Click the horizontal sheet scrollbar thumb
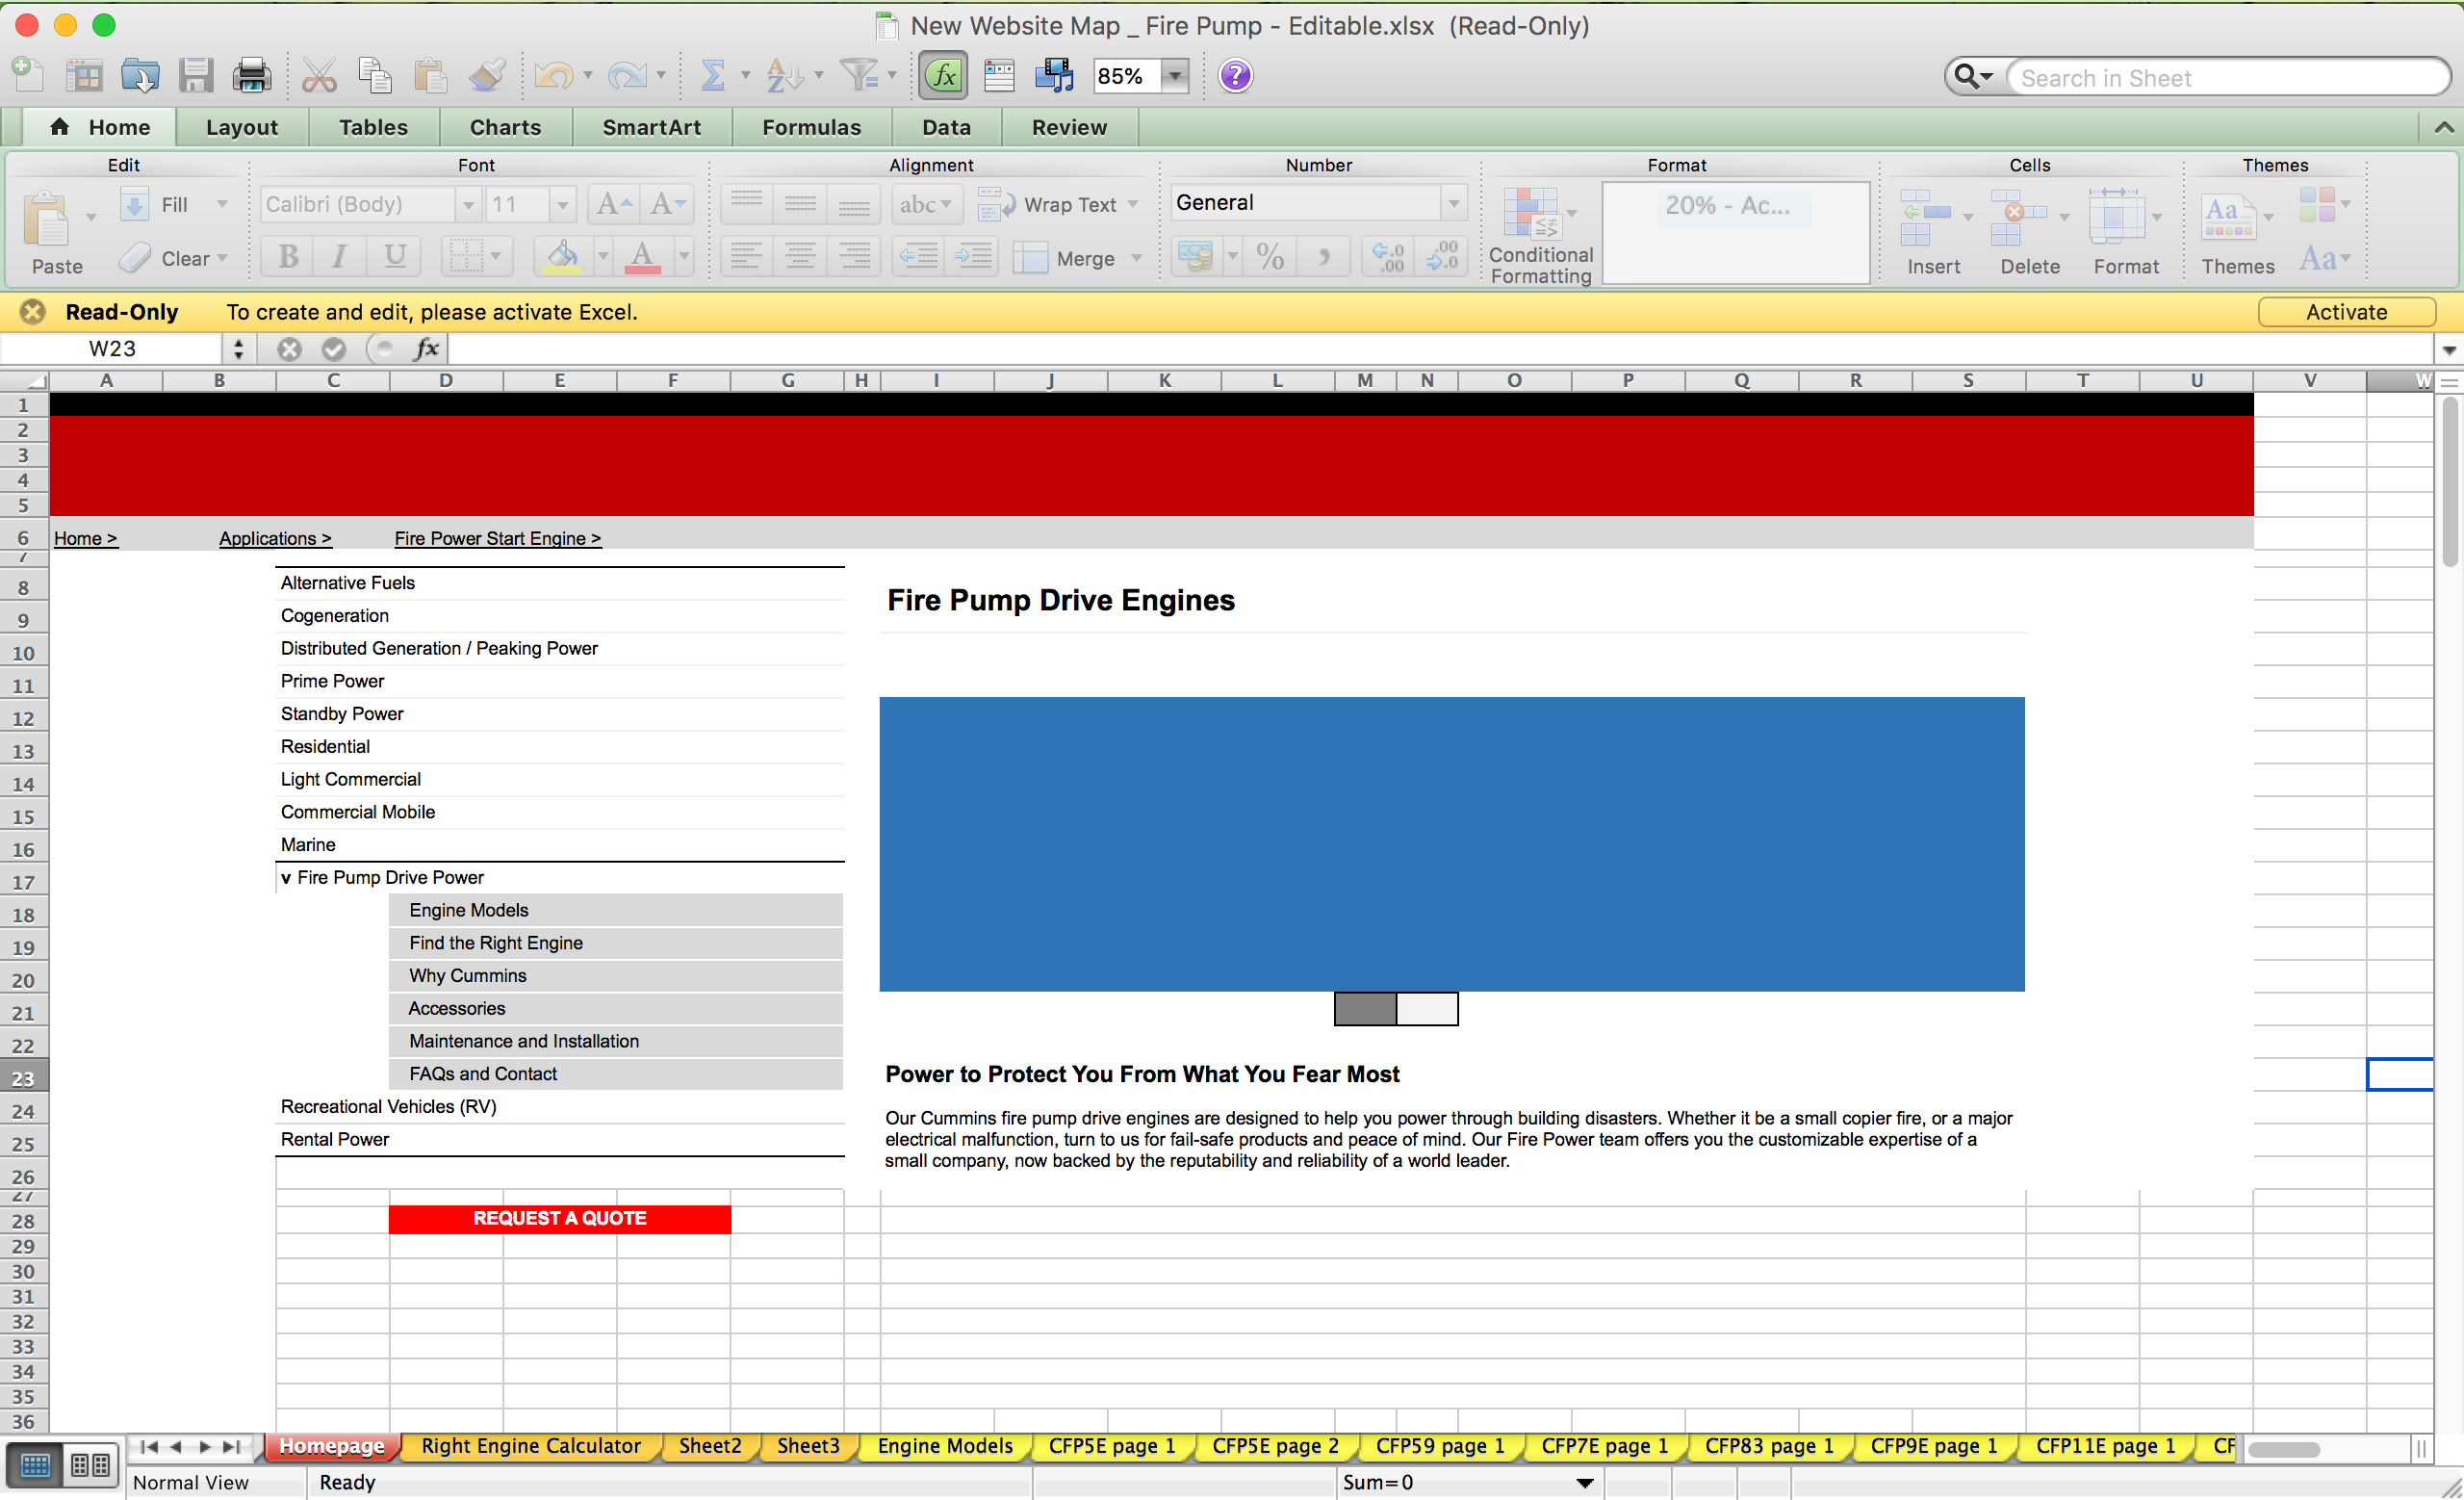The image size is (2464, 1500). pyautogui.click(x=2284, y=1449)
